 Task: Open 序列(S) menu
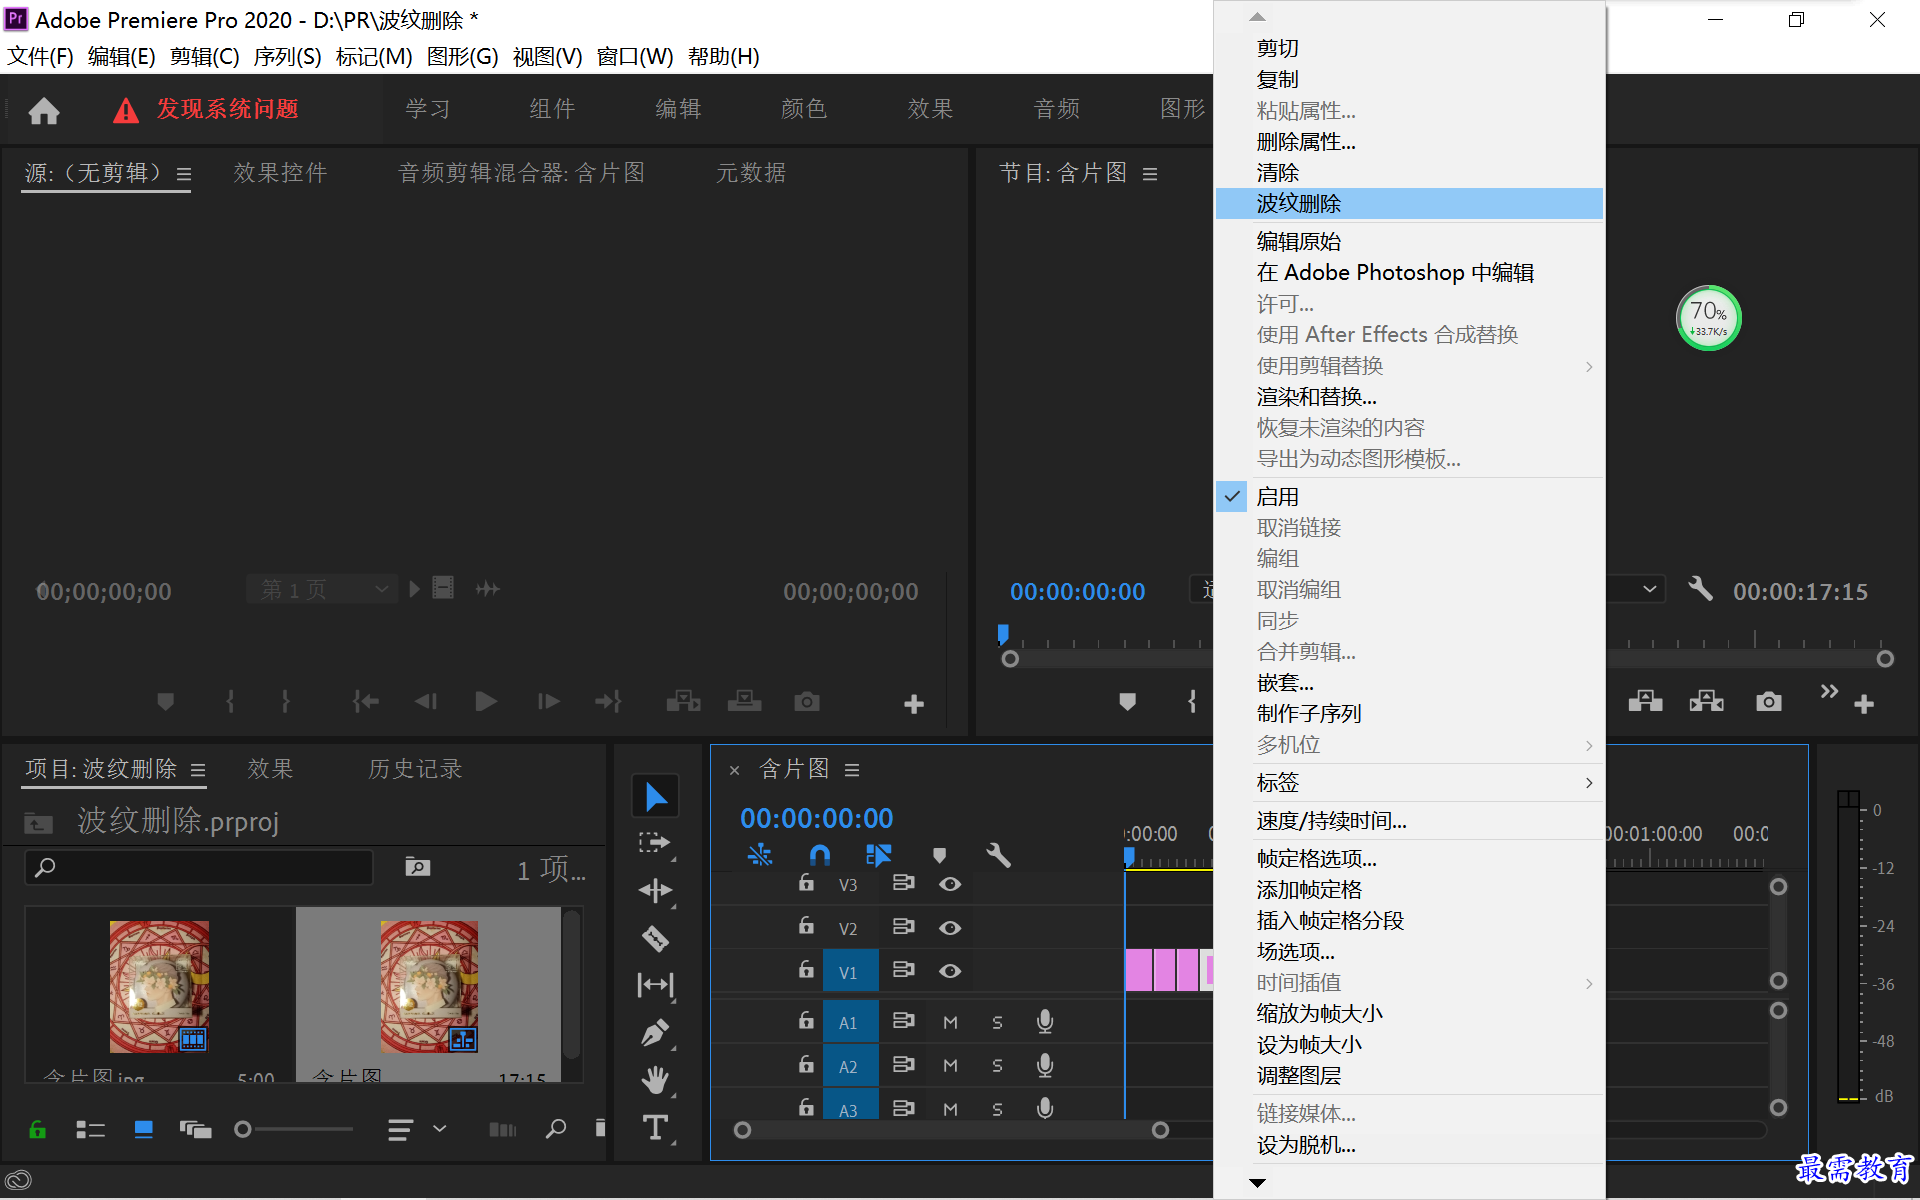287,57
